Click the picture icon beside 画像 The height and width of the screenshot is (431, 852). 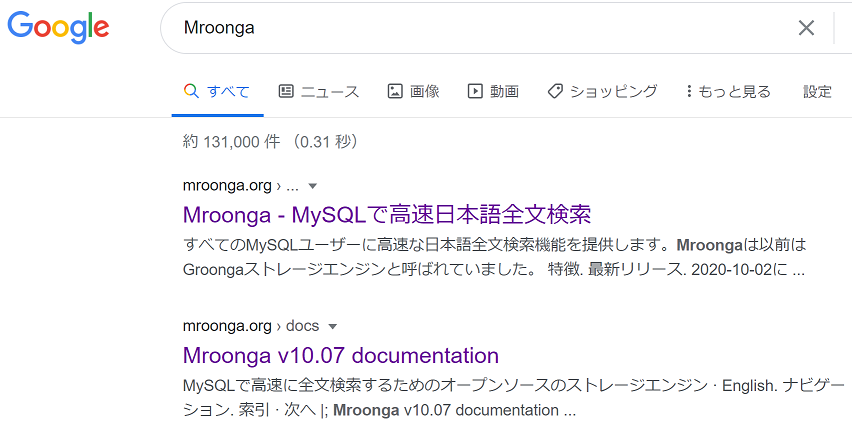pos(394,91)
